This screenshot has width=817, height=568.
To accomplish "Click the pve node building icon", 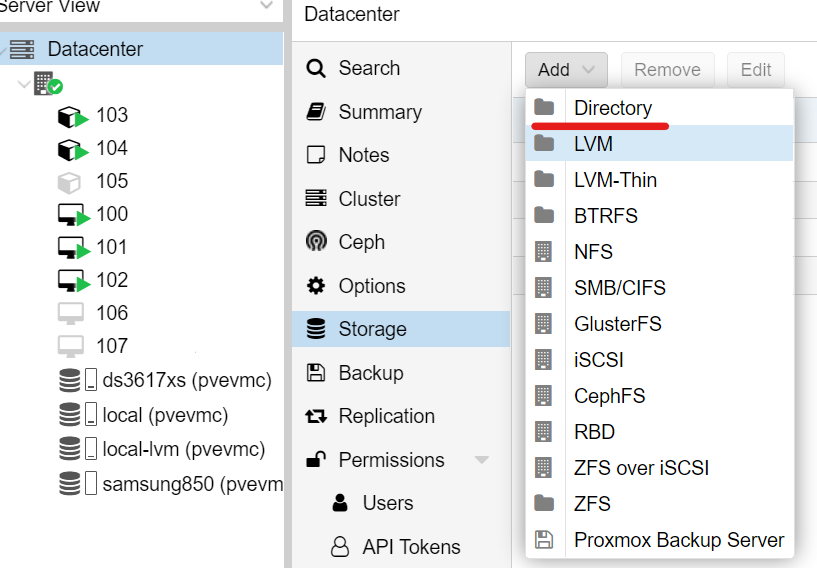I will (x=47, y=83).
